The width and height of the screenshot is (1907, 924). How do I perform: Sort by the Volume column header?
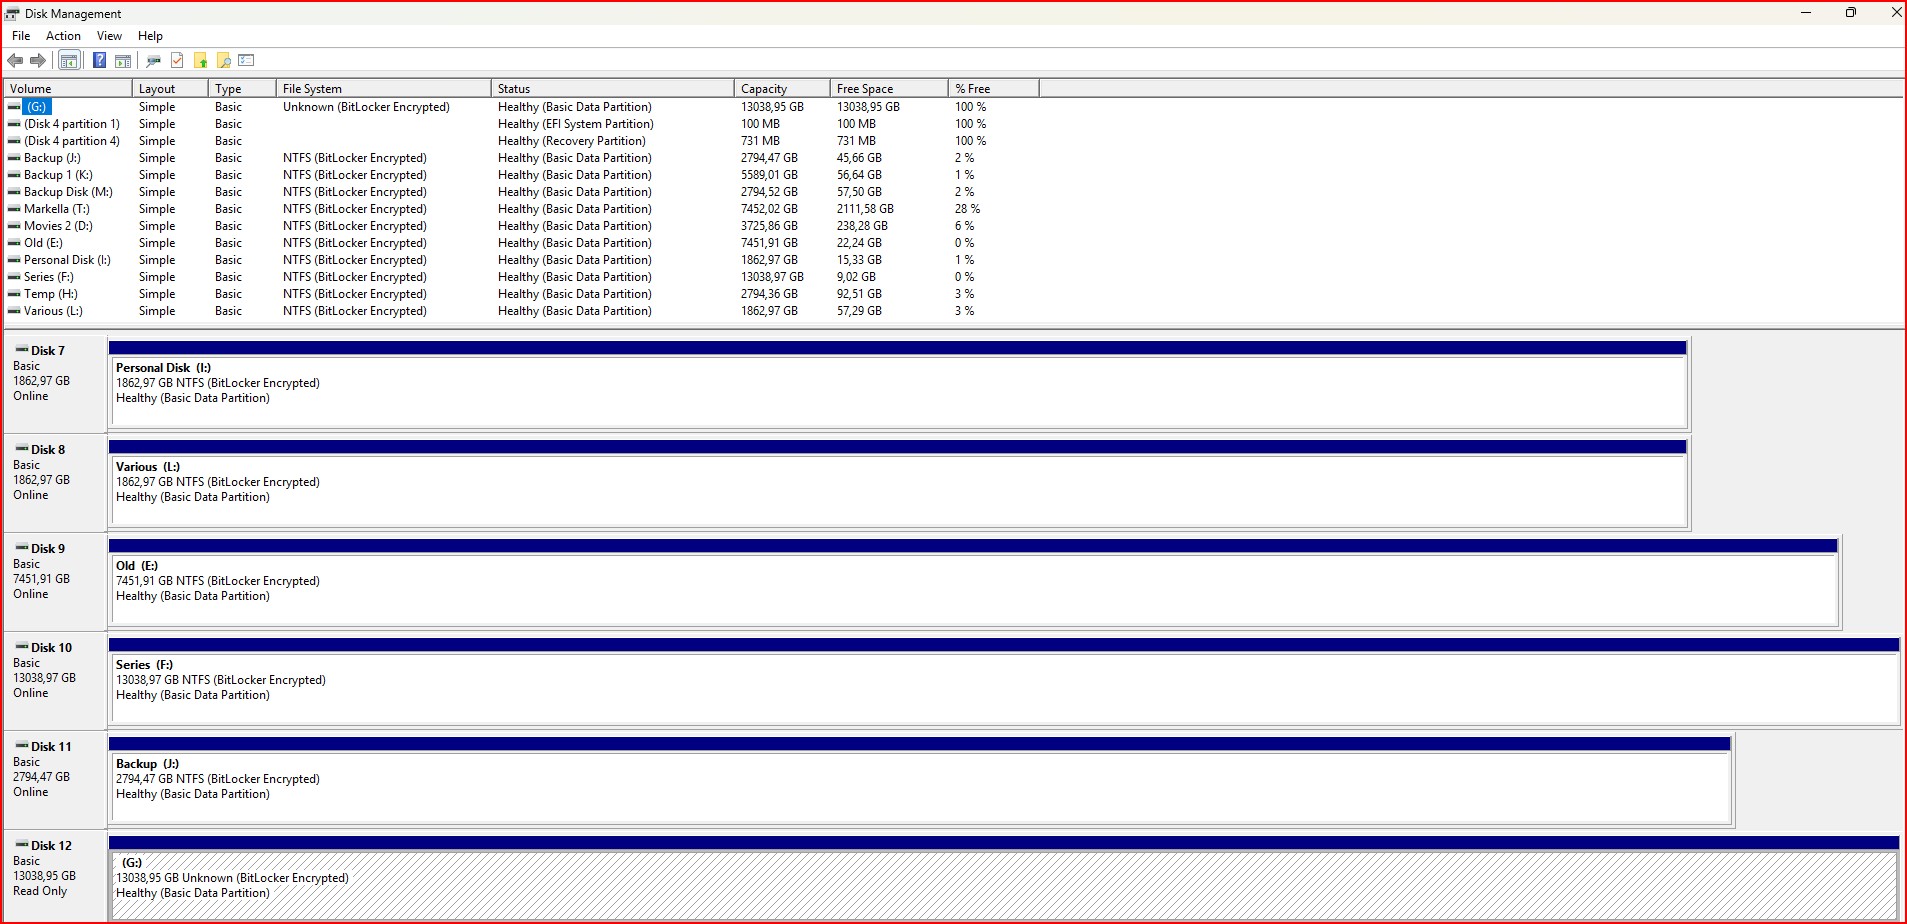coord(68,89)
